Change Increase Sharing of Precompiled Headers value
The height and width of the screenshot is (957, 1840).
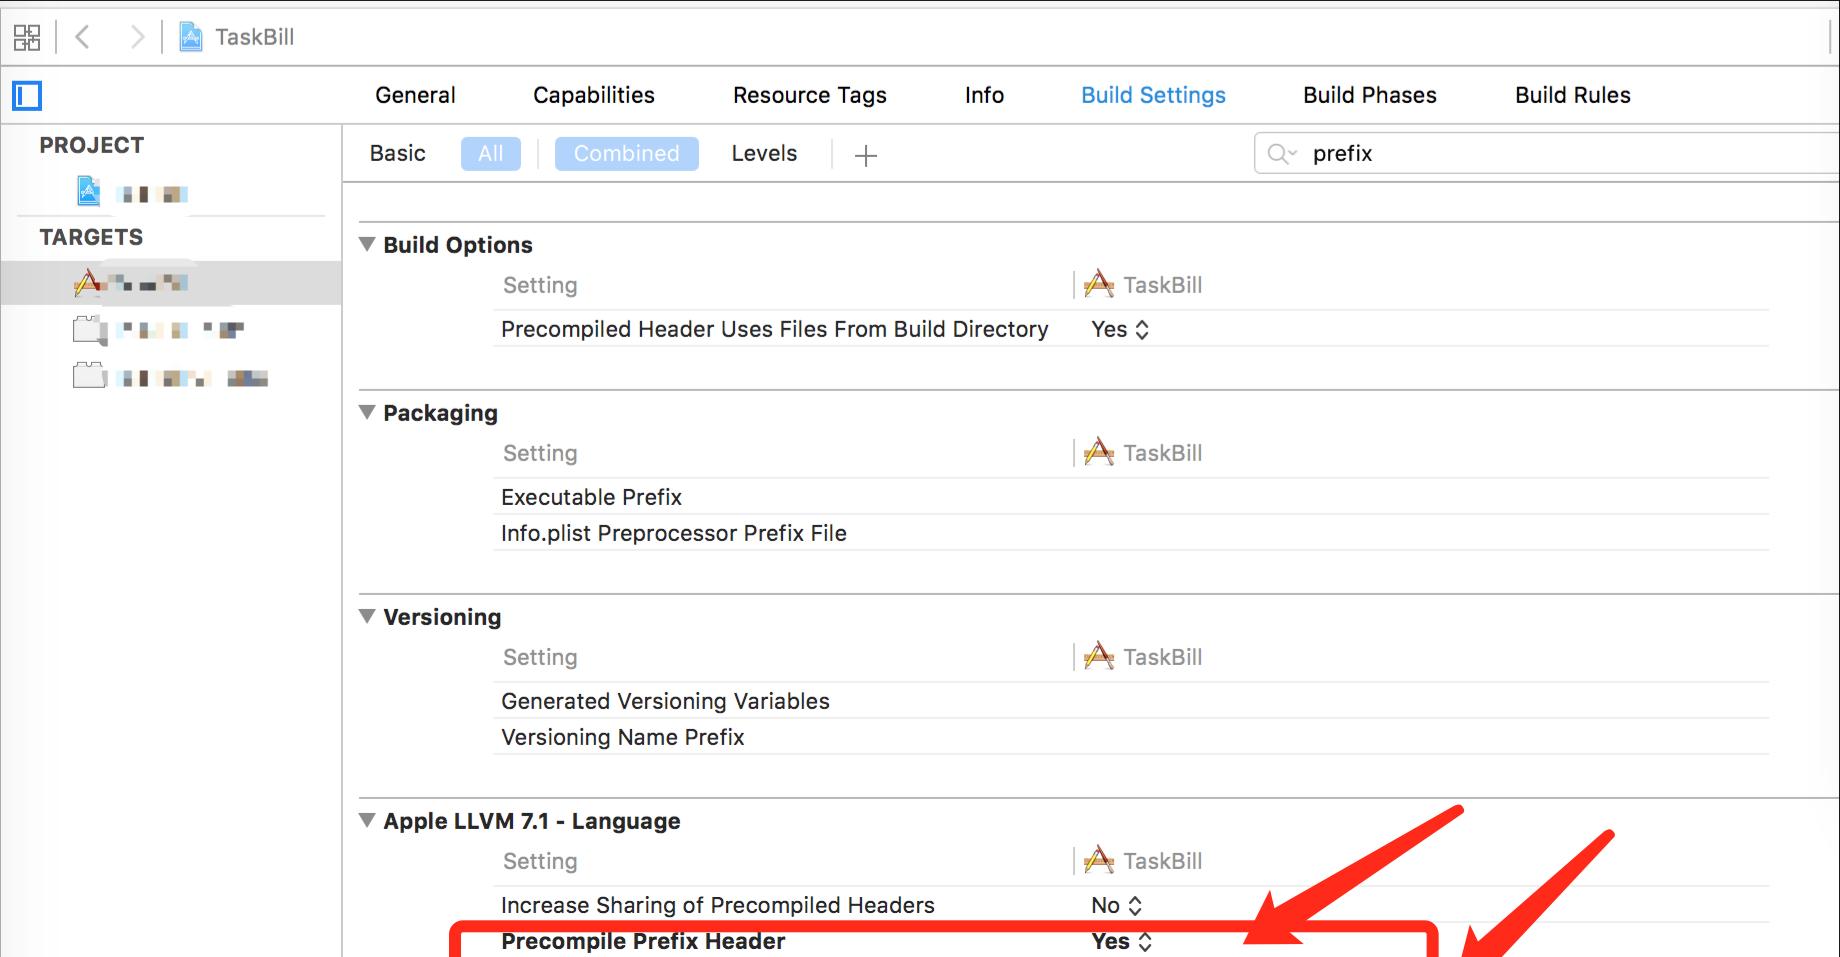pyautogui.click(x=1116, y=905)
